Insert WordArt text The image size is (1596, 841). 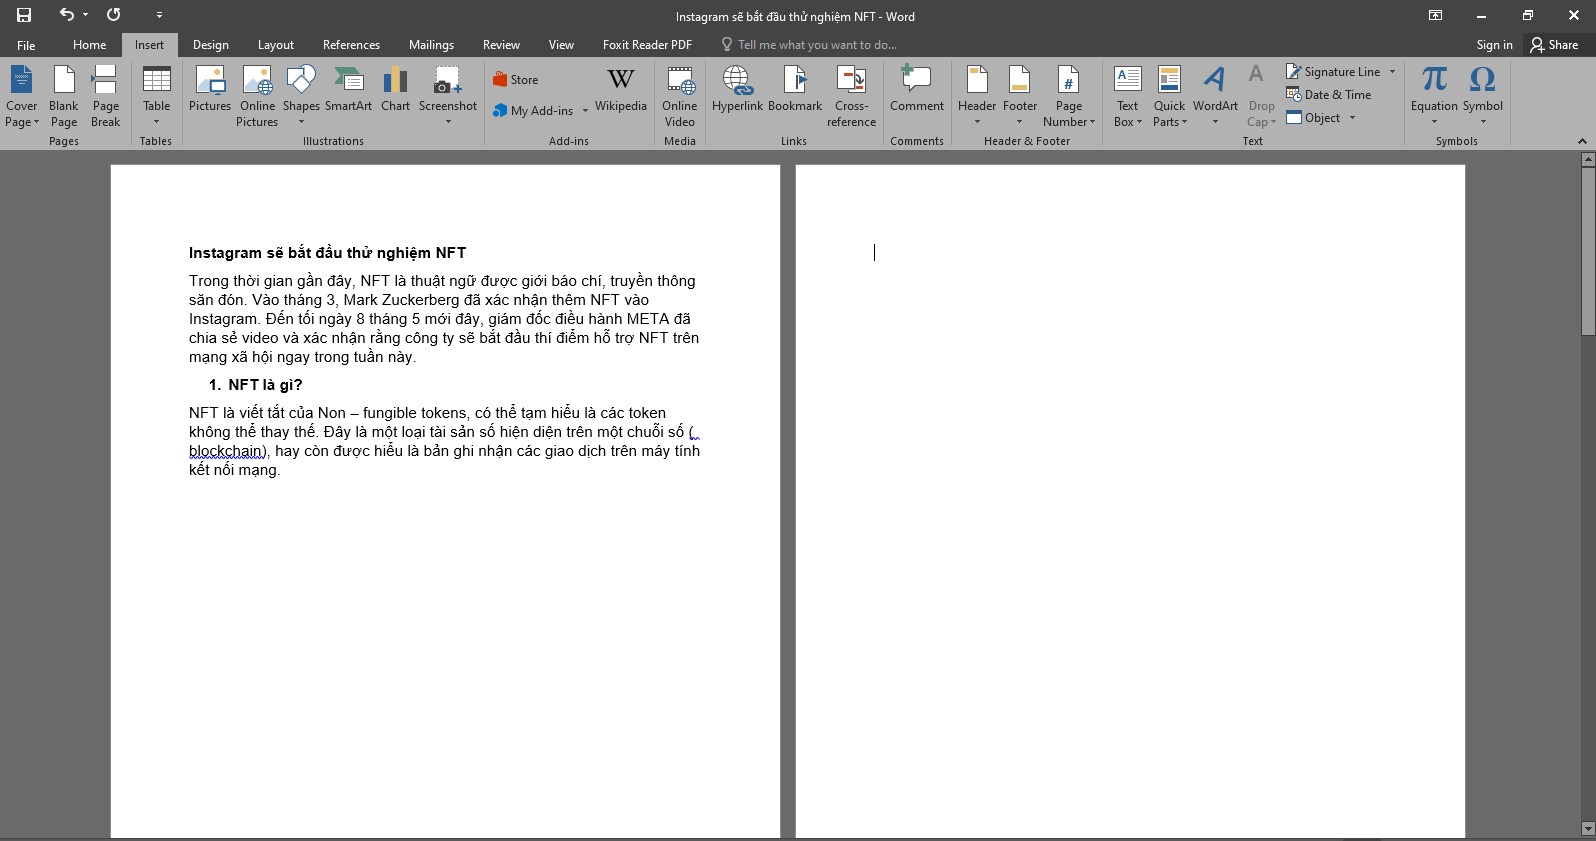click(1215, 97)
